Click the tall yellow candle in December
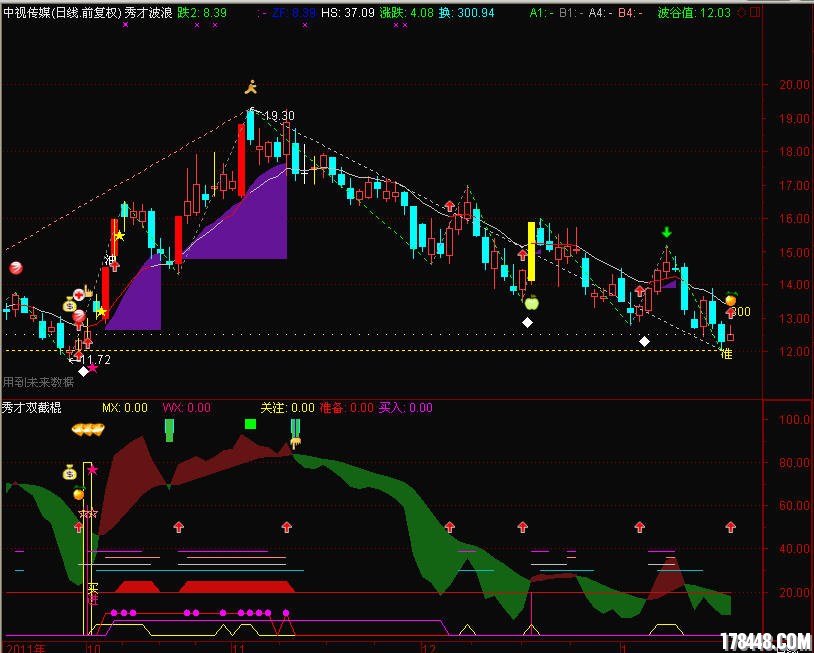Image resolution: width=814 pixels, height=653 pixels. click(531, 252)
